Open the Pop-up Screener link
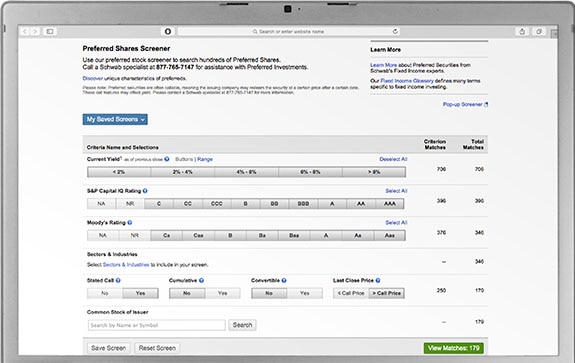 (x=463, y=104)
